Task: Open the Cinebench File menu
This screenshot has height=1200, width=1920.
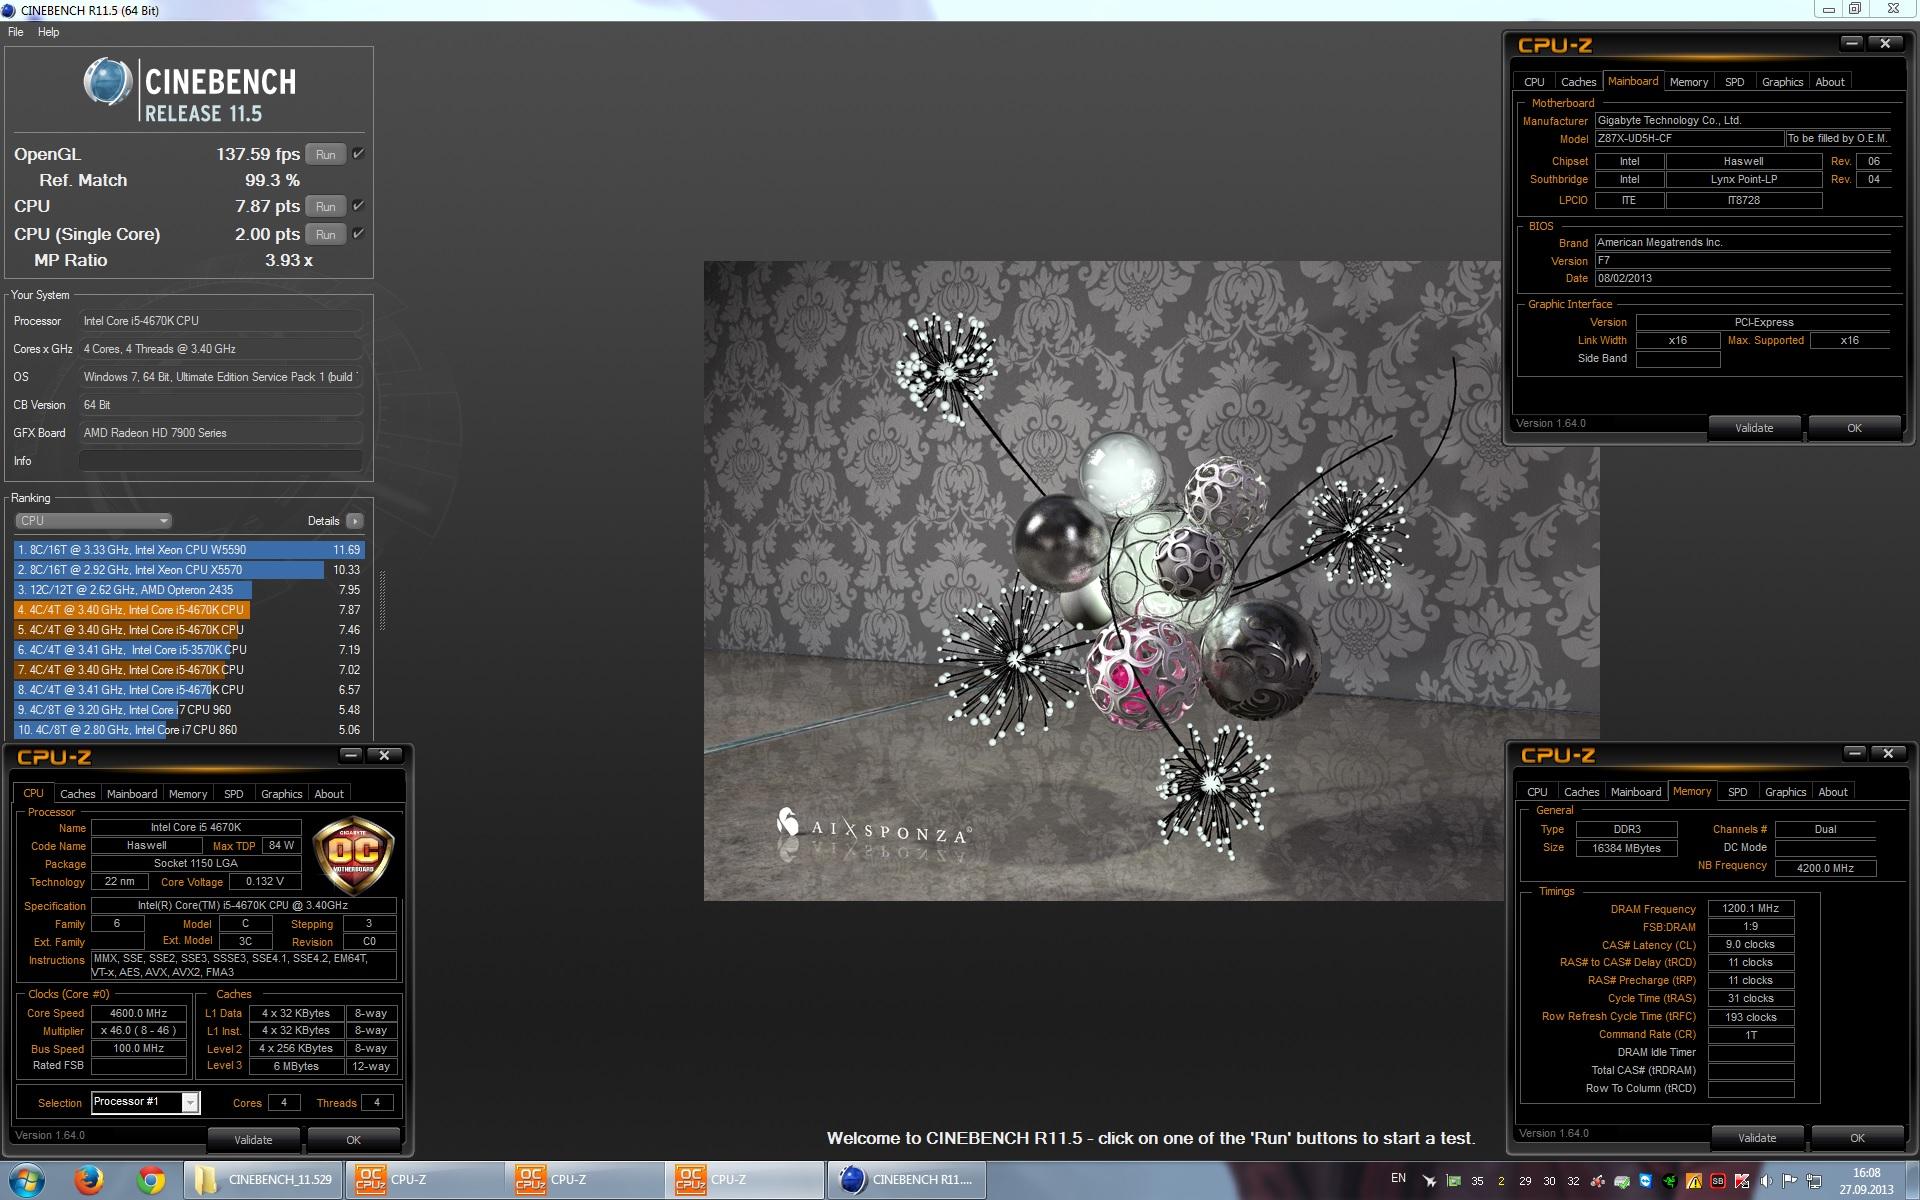Action: (16, 32)
